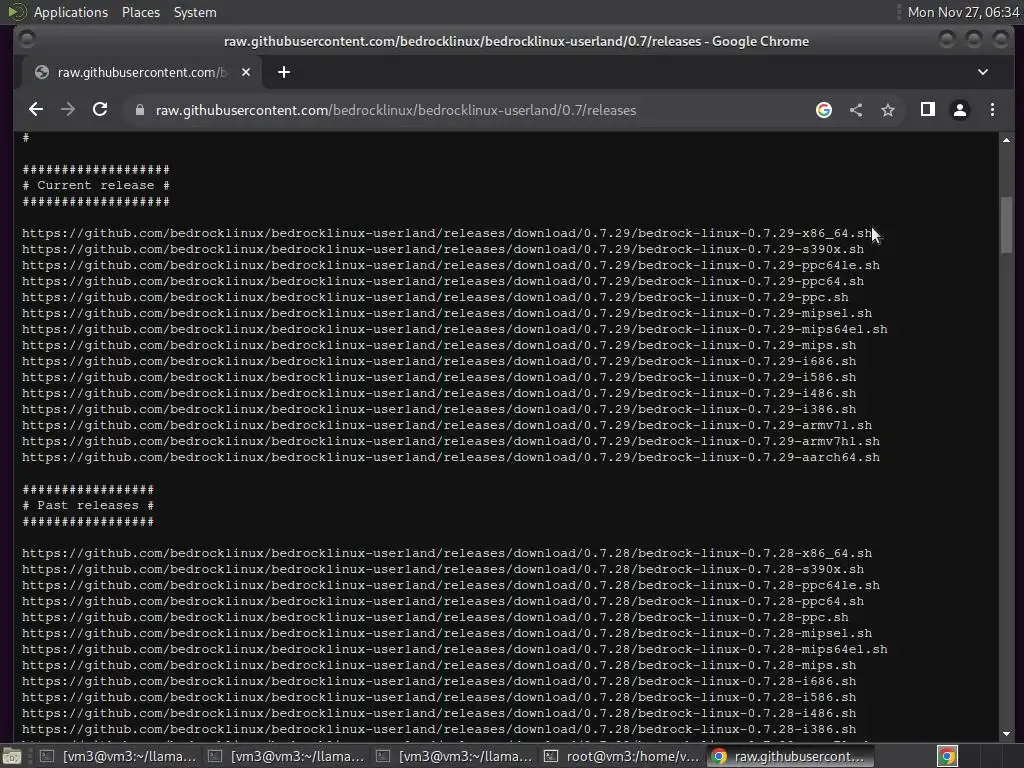Screen dimensions: 1024x768
Task: Click the 0.7.28 mips64el.sh URL line
Action: 455,649
